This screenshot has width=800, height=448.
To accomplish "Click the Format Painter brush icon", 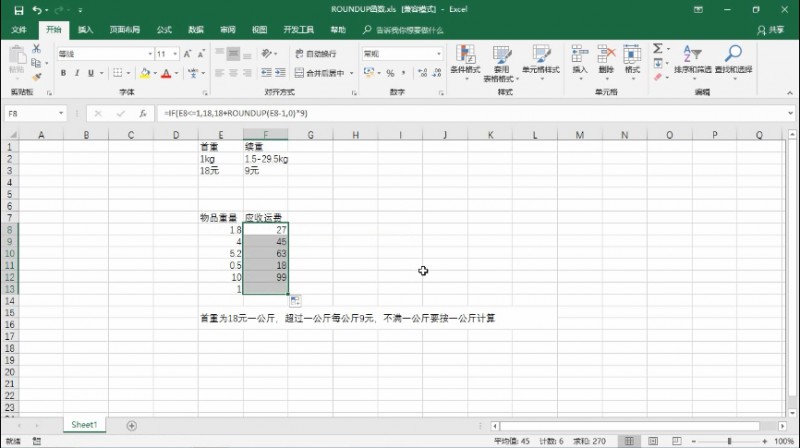I will pos(36,77).
